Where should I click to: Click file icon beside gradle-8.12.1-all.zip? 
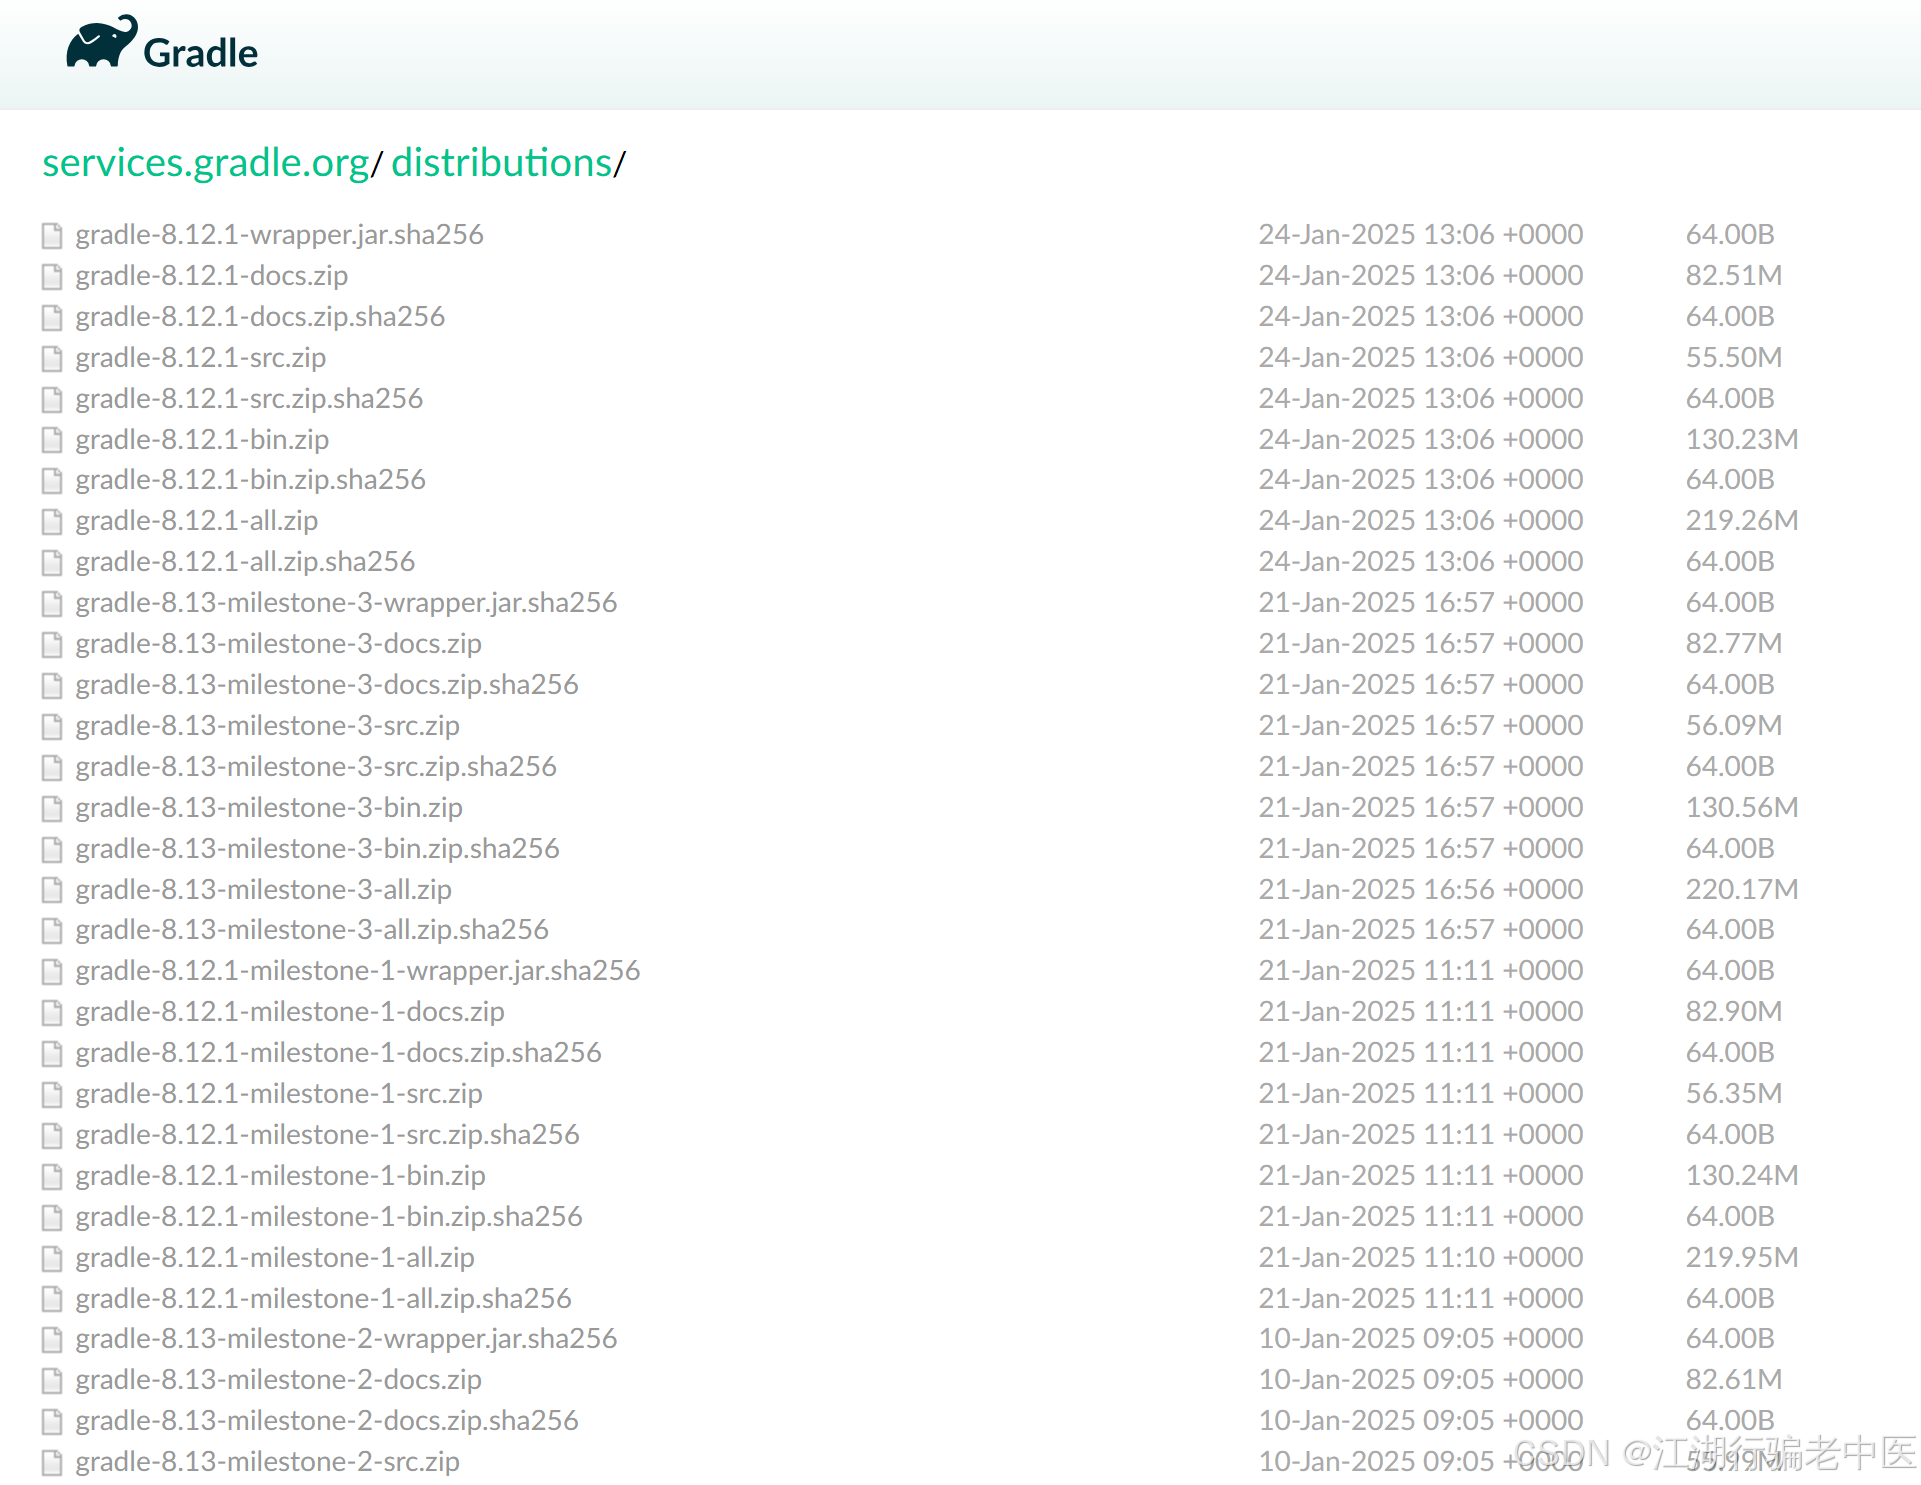(x=52, y=522)
